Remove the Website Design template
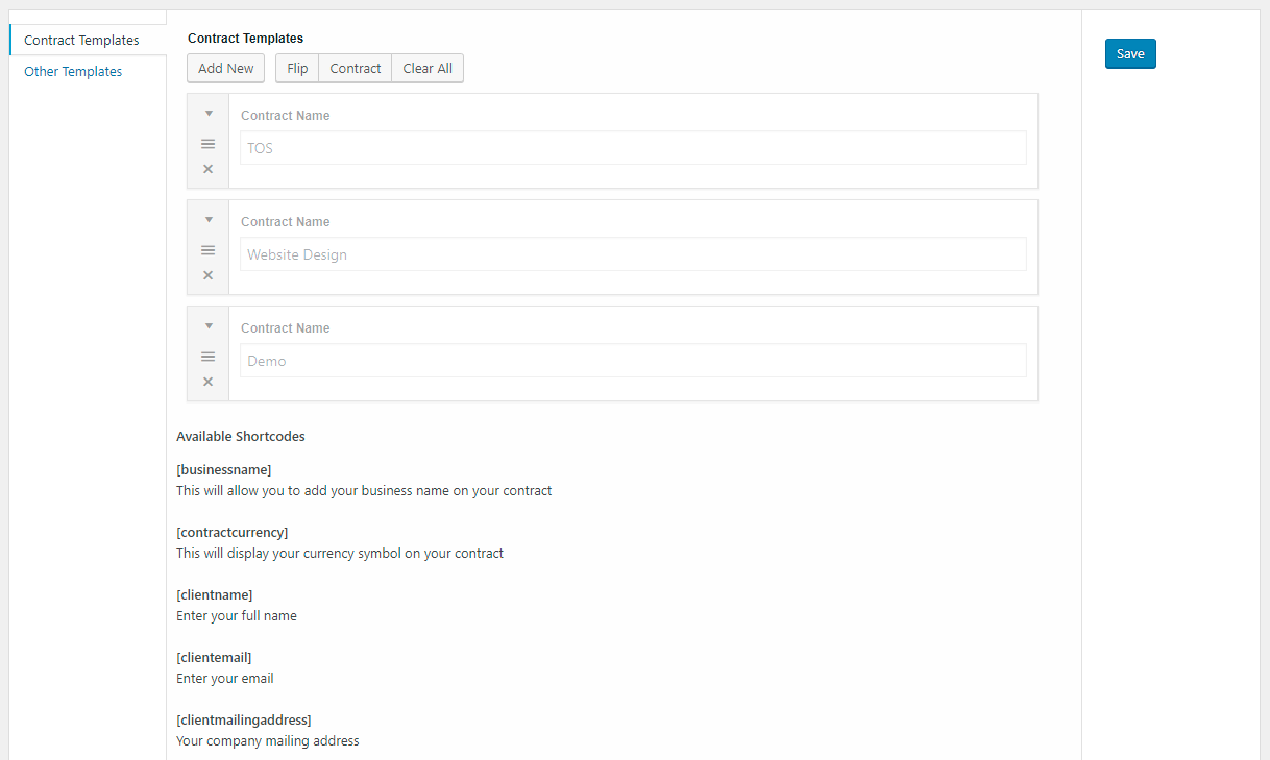The width and height of the screenshot is (1270, 760). (207, 275)
